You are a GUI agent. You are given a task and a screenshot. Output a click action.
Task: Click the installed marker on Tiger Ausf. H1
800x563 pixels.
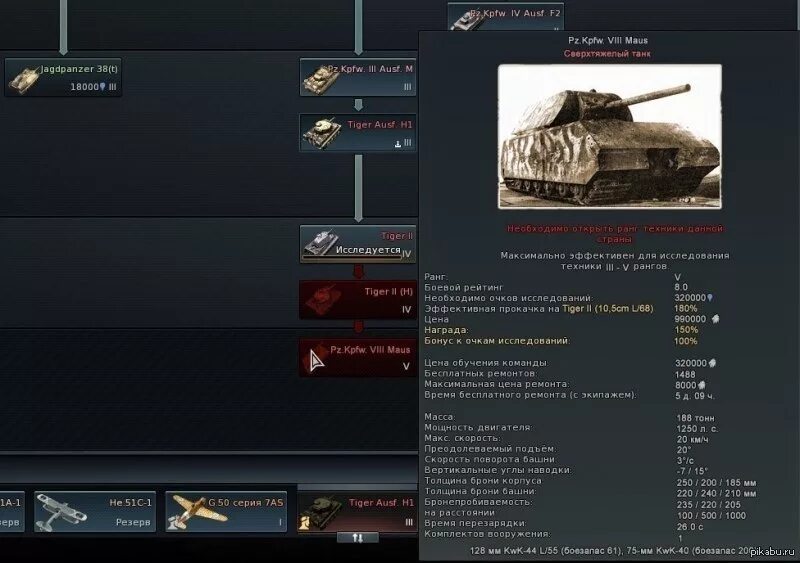(398, 144)
